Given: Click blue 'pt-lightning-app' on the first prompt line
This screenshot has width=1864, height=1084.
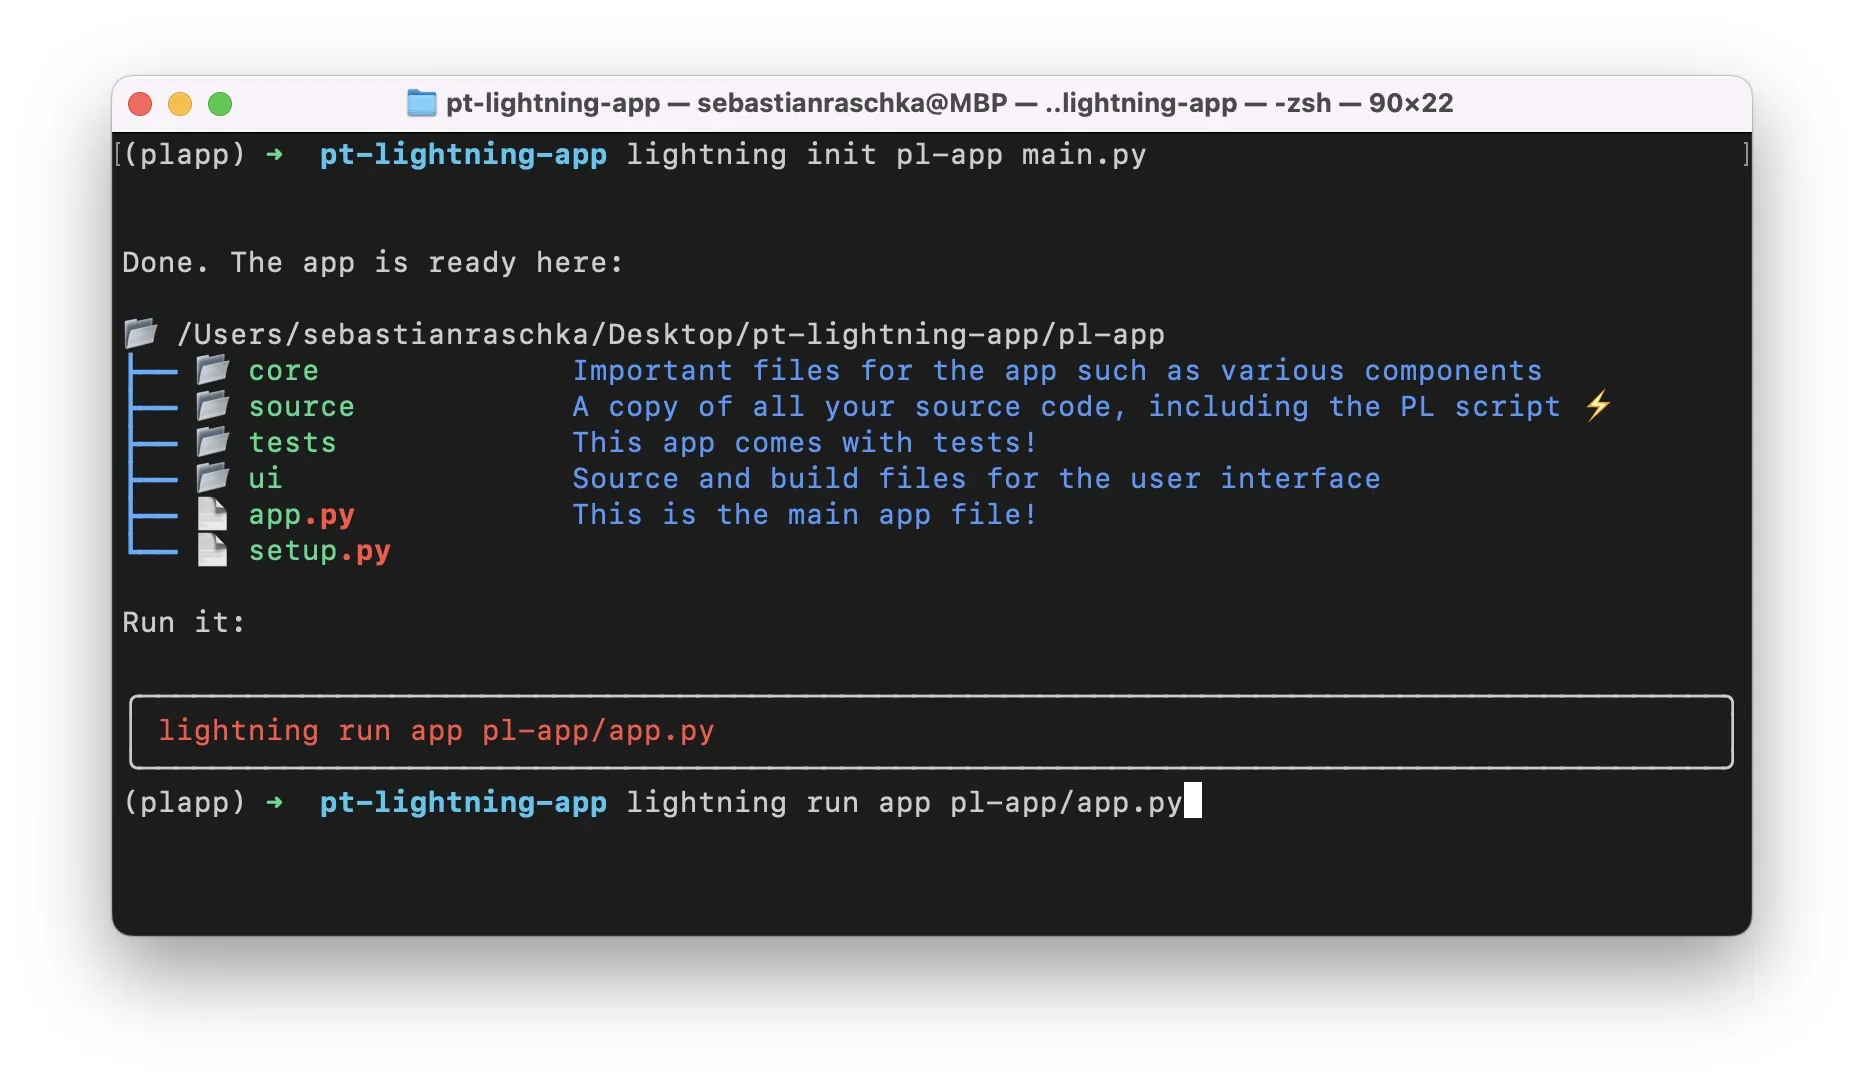Looking at the screenshot, I should 463,155.
